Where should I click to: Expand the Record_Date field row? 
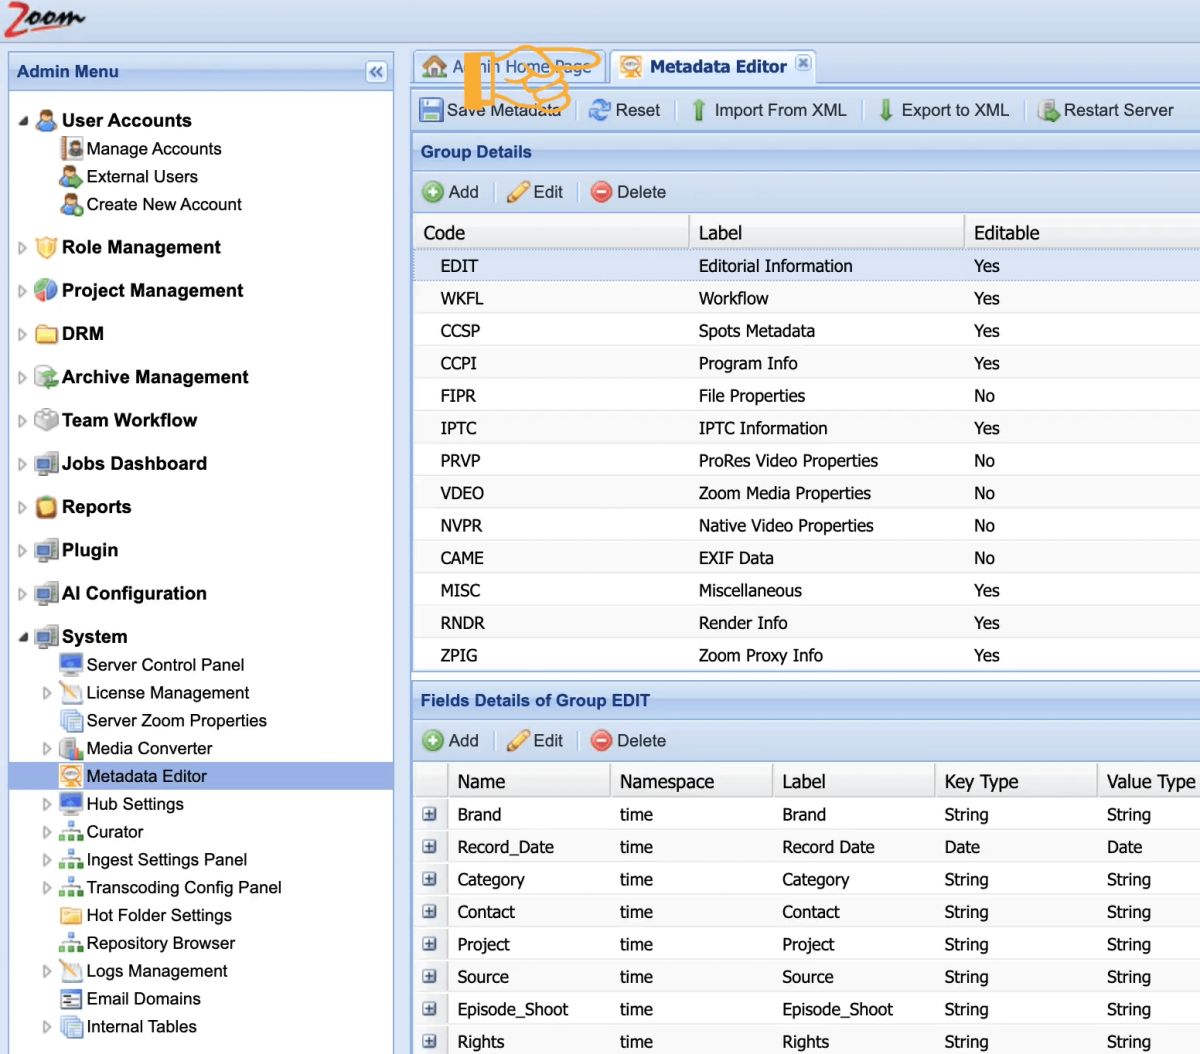coord(430,847)
